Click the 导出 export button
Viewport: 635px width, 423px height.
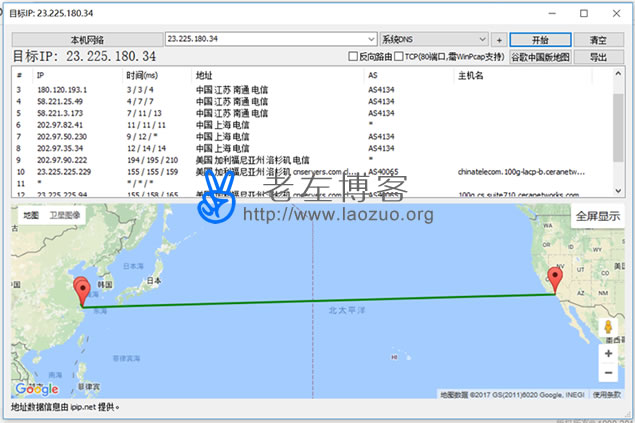598,57
